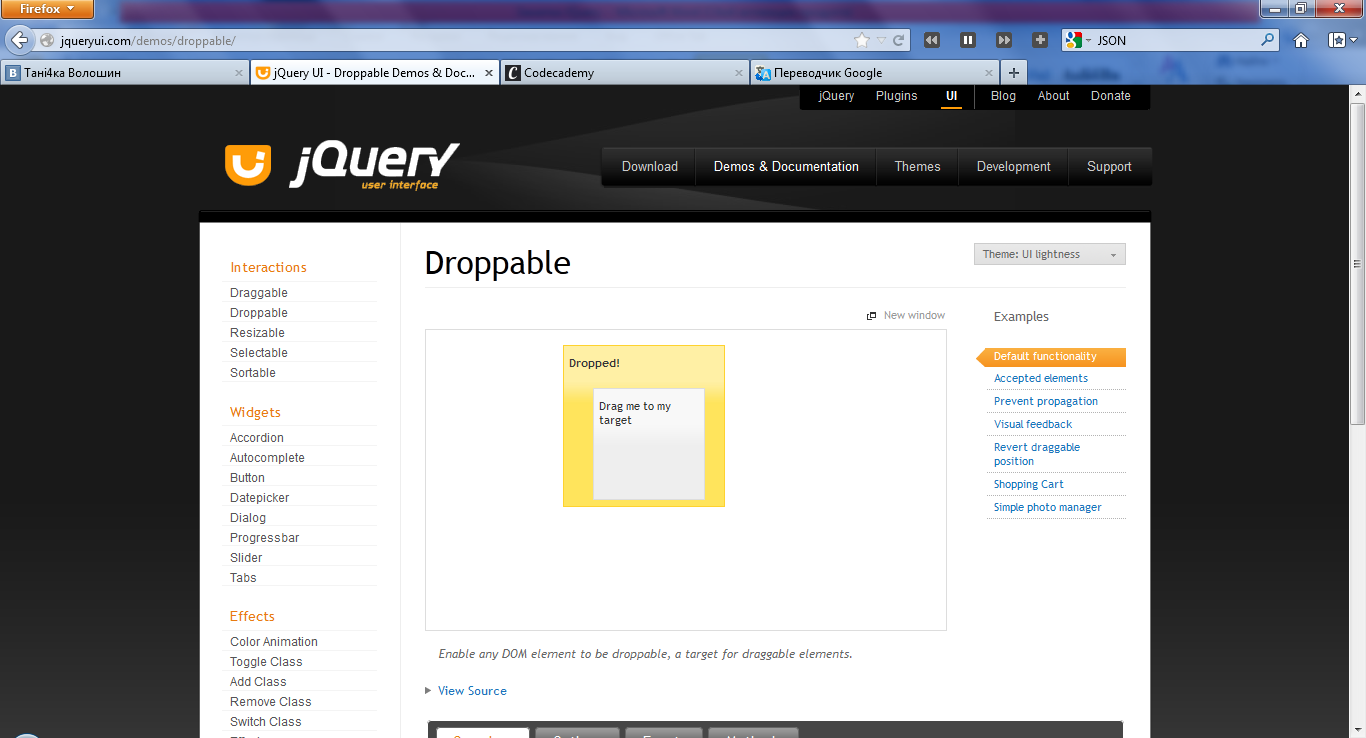The height and width of the screenshot is (738, 1366).
Task: Open the Resizable interaction link
Action: coord(257,333)
